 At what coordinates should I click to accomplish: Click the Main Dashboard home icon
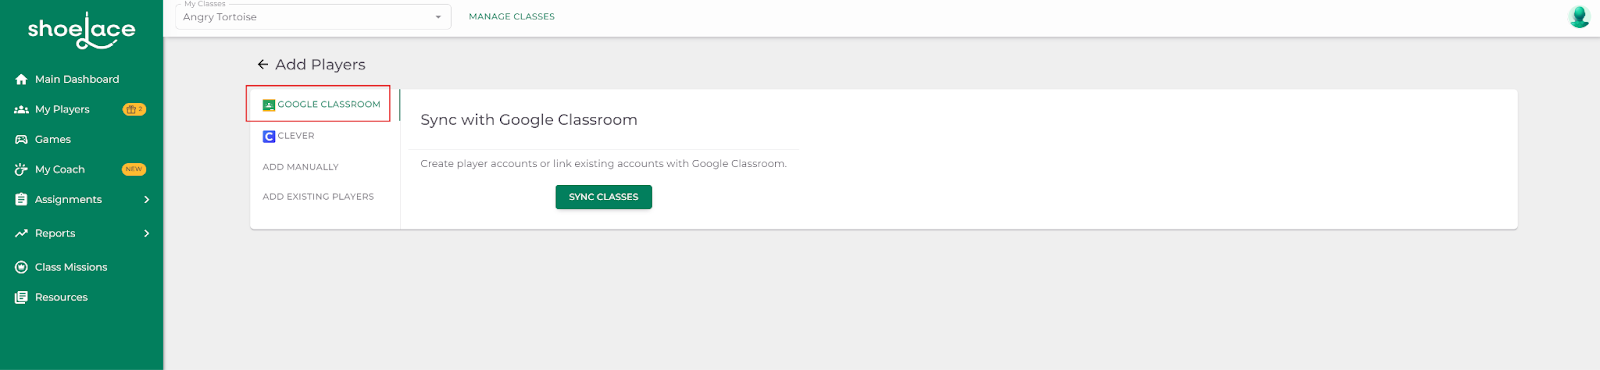coord(21,79)
